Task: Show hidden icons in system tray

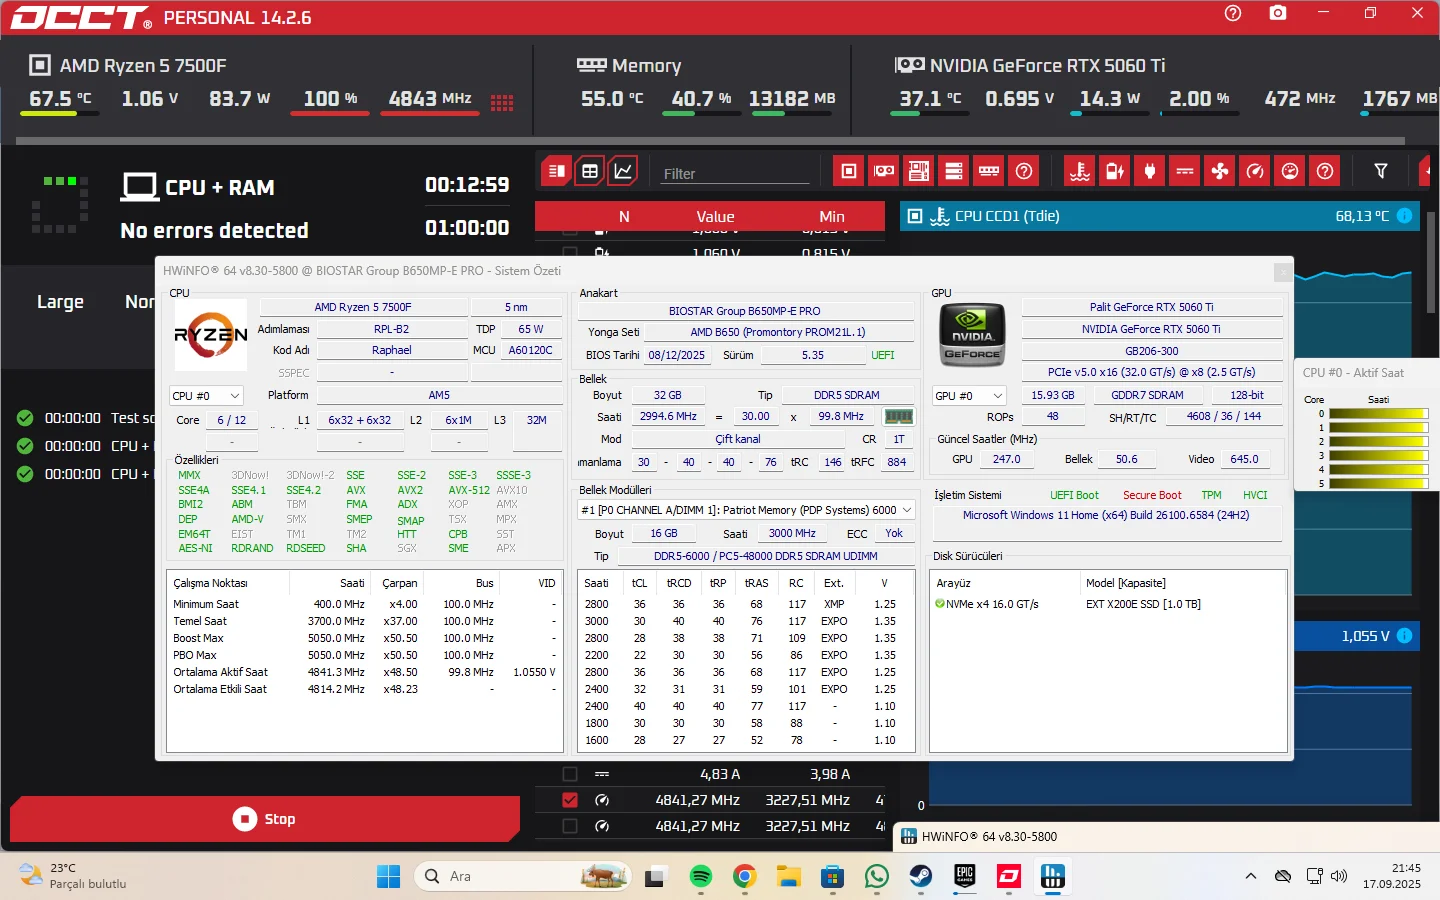Action: (x=1251, y=877)
